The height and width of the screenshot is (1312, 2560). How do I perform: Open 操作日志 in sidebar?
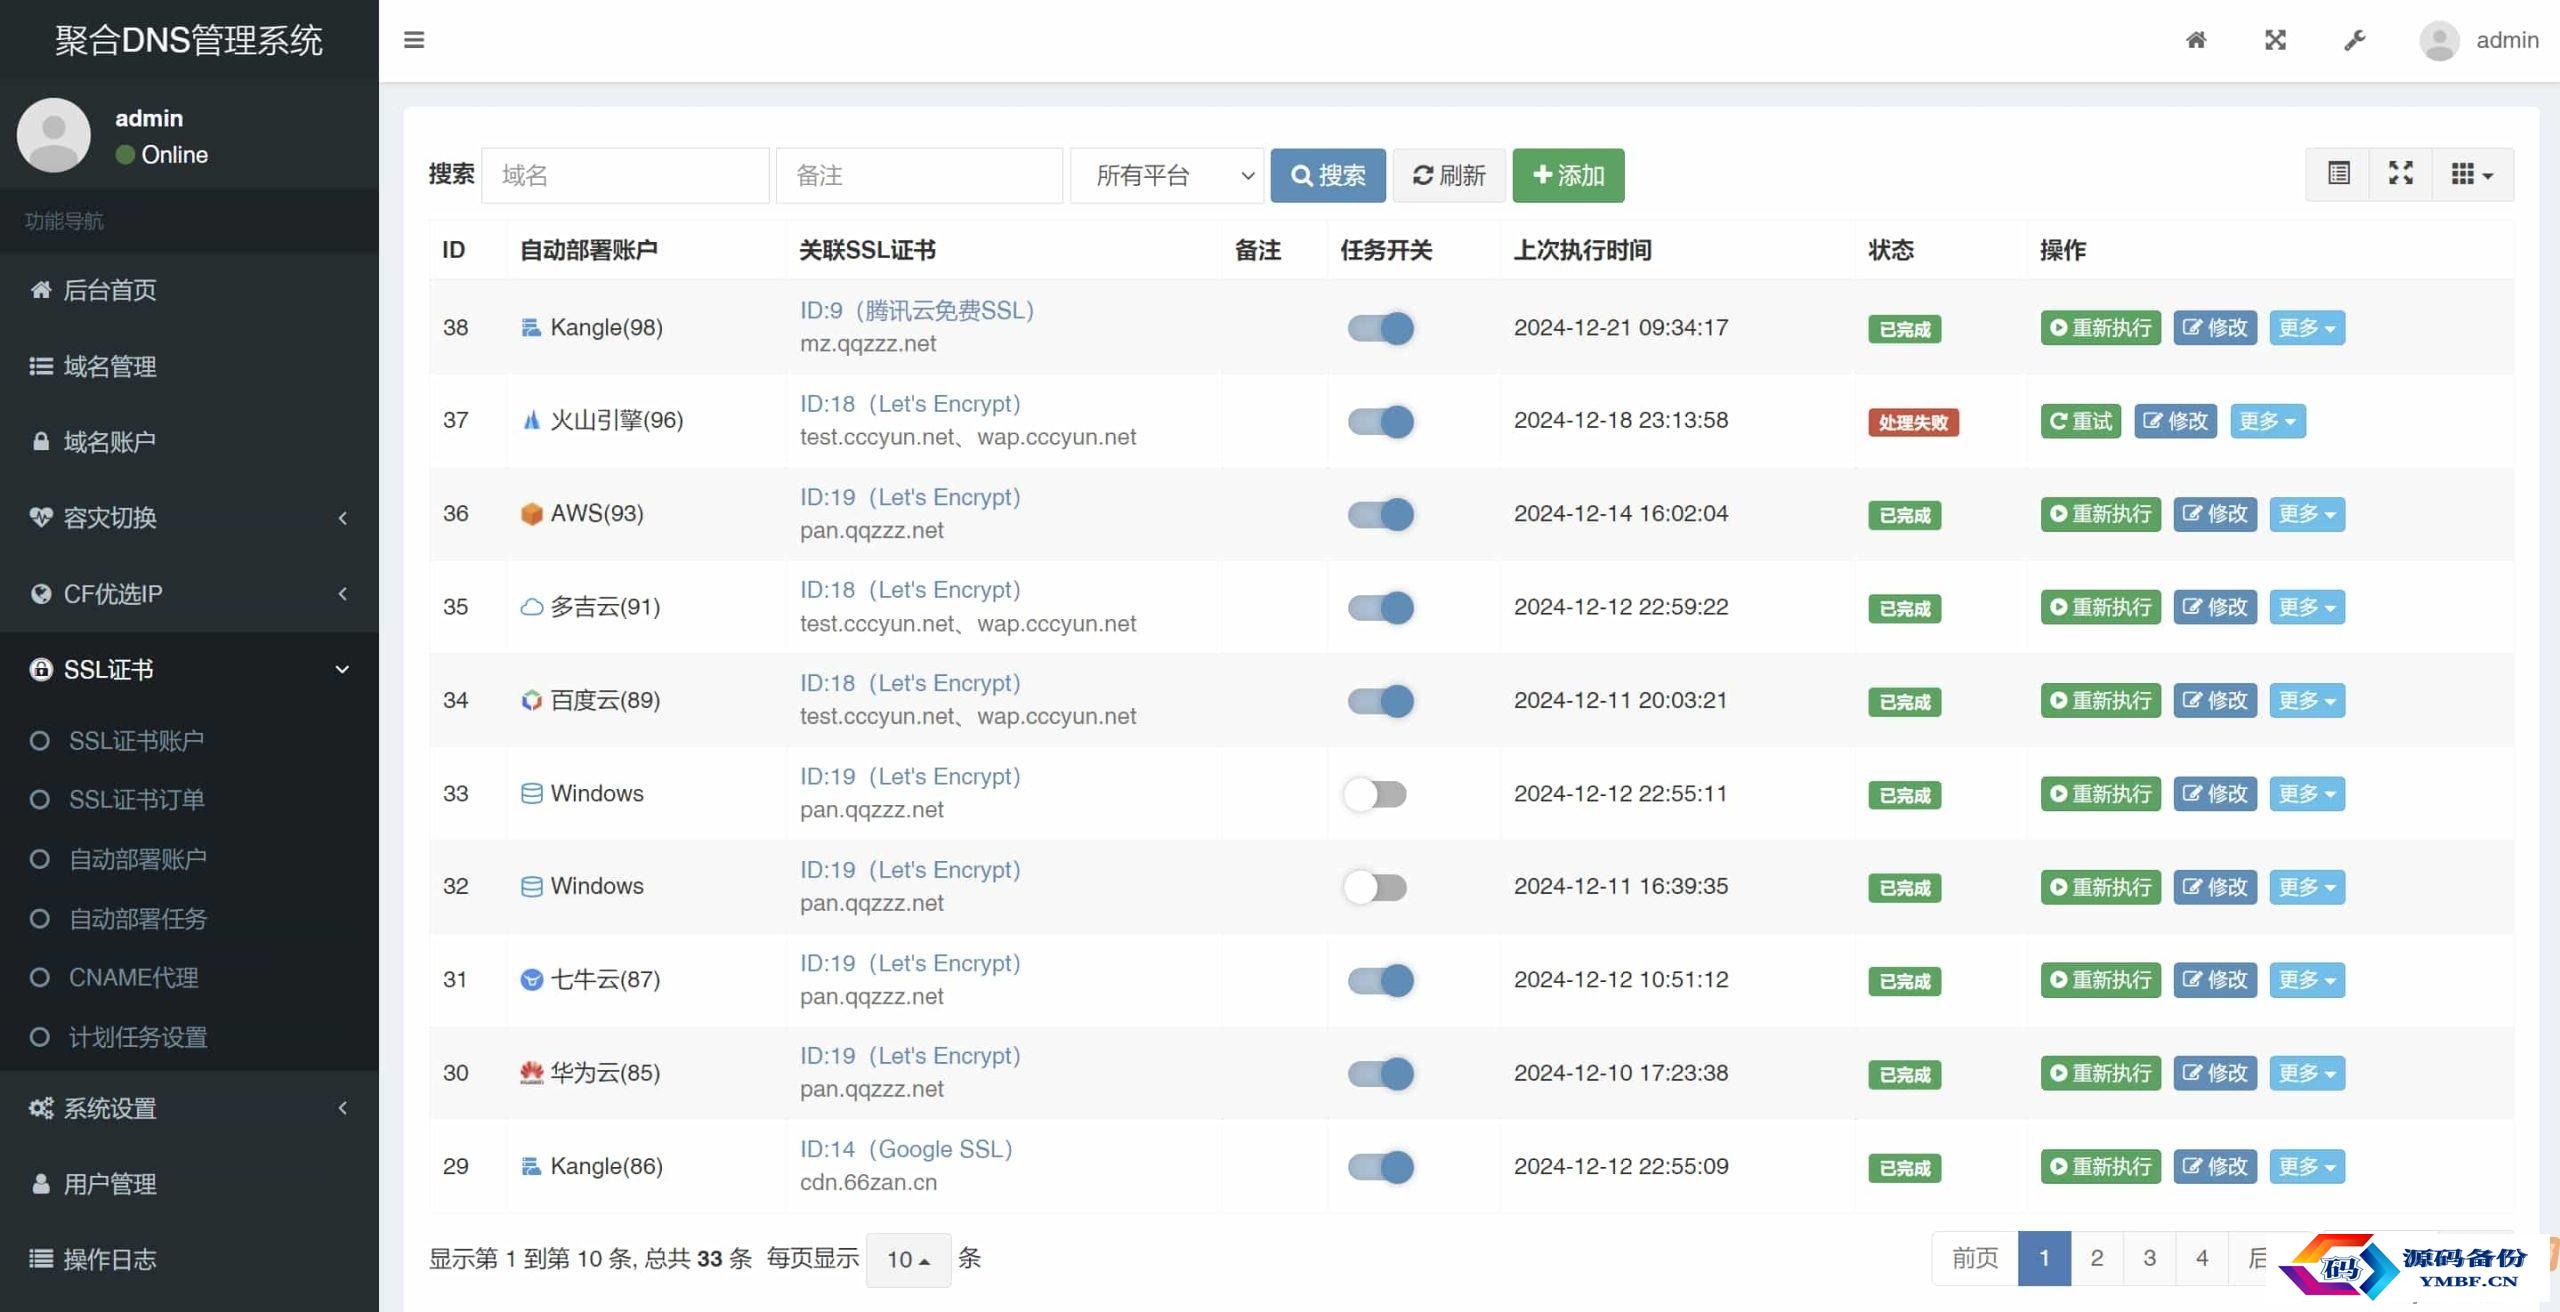(189, 1260)
